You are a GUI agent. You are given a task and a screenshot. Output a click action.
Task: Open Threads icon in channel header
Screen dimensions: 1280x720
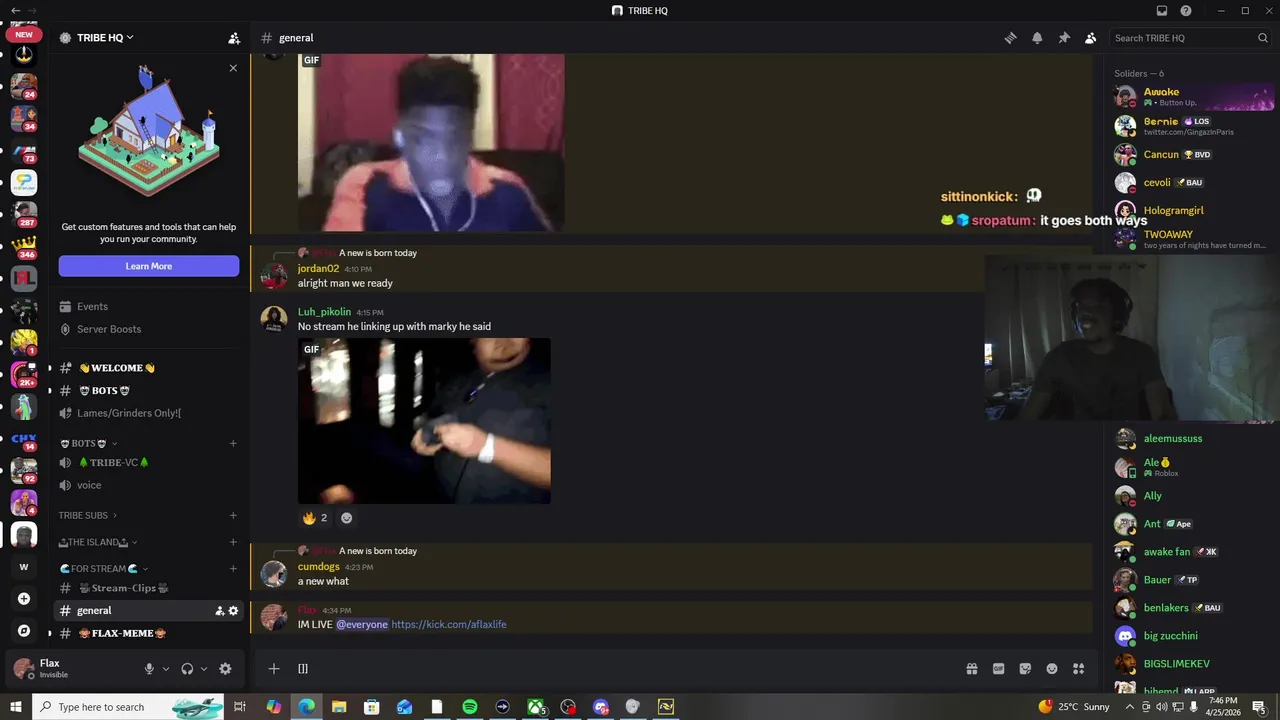(x=1011, y=38)
